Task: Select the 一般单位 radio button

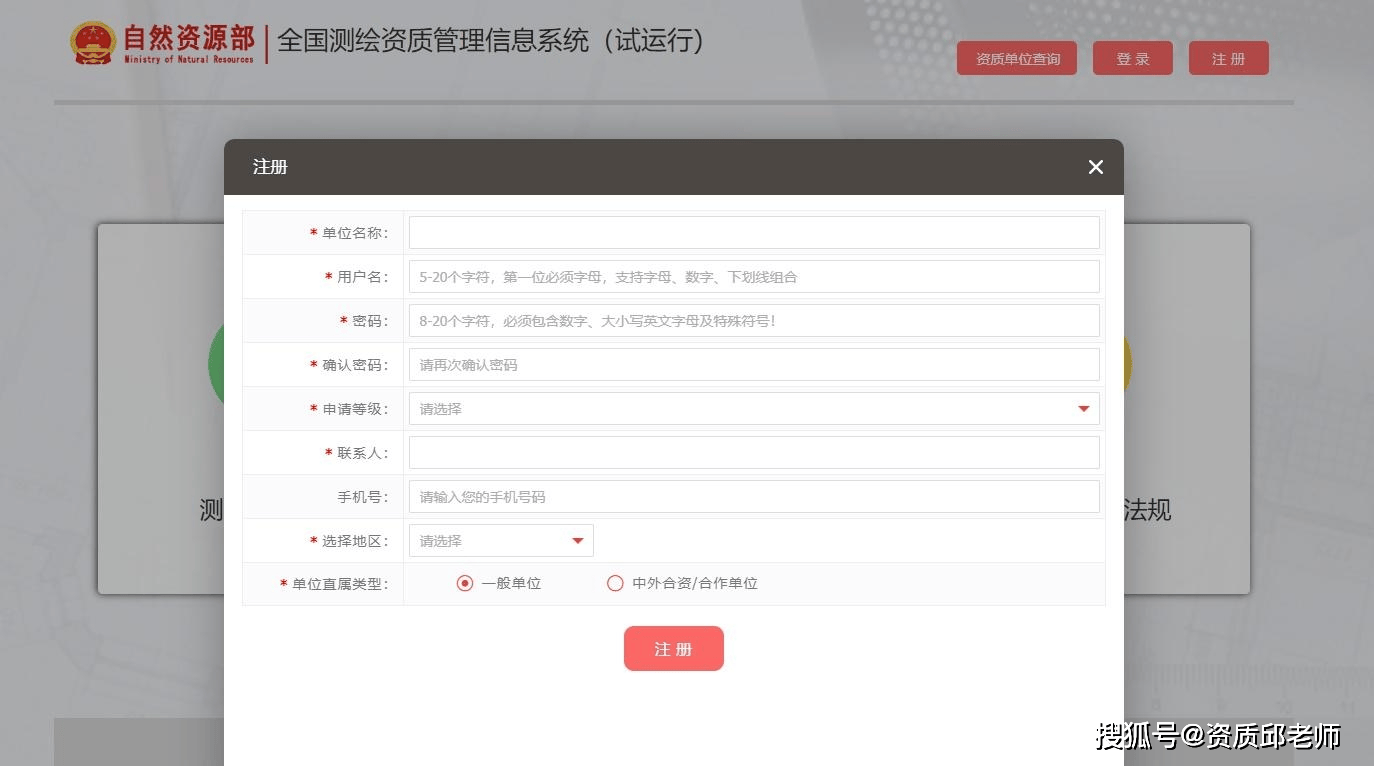Action: click(x=465, y=583)
